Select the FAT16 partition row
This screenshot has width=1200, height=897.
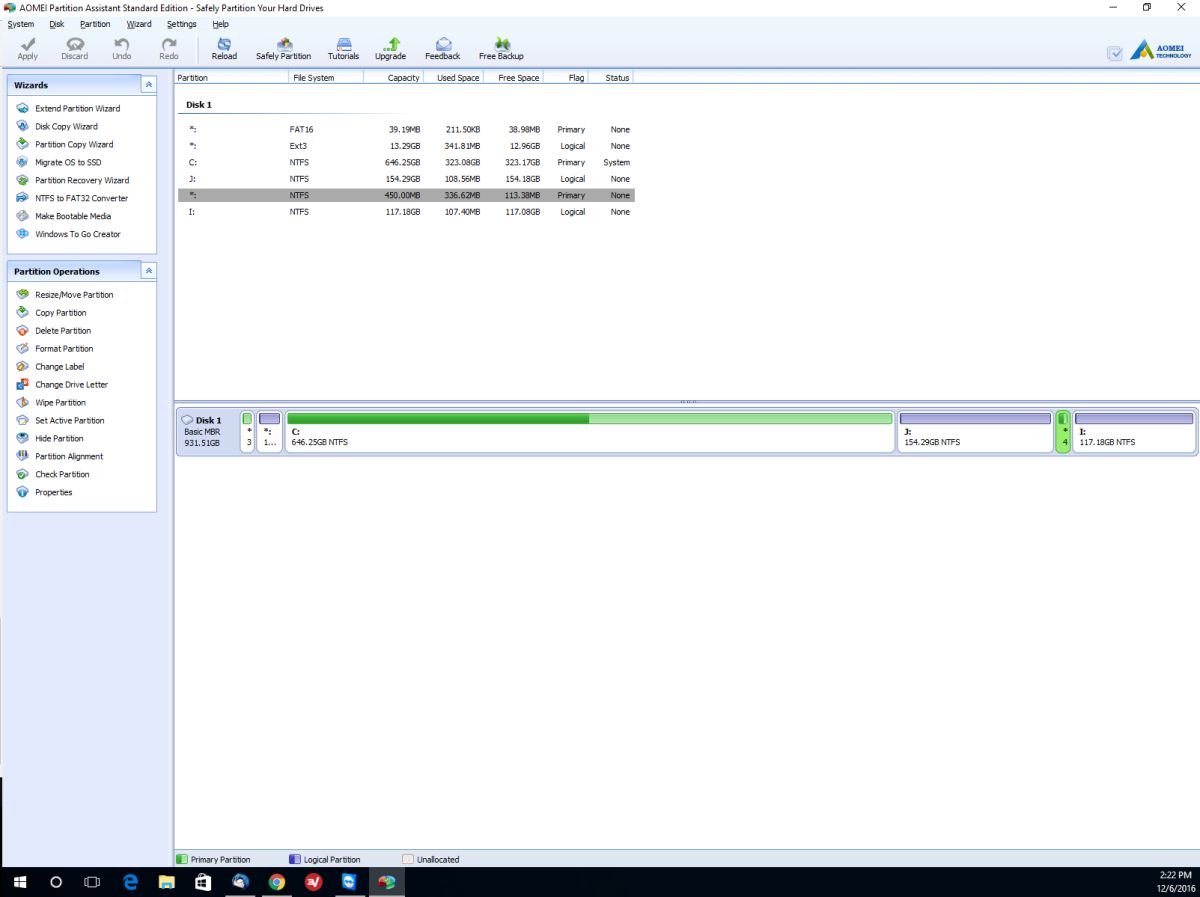click(406, 129)
